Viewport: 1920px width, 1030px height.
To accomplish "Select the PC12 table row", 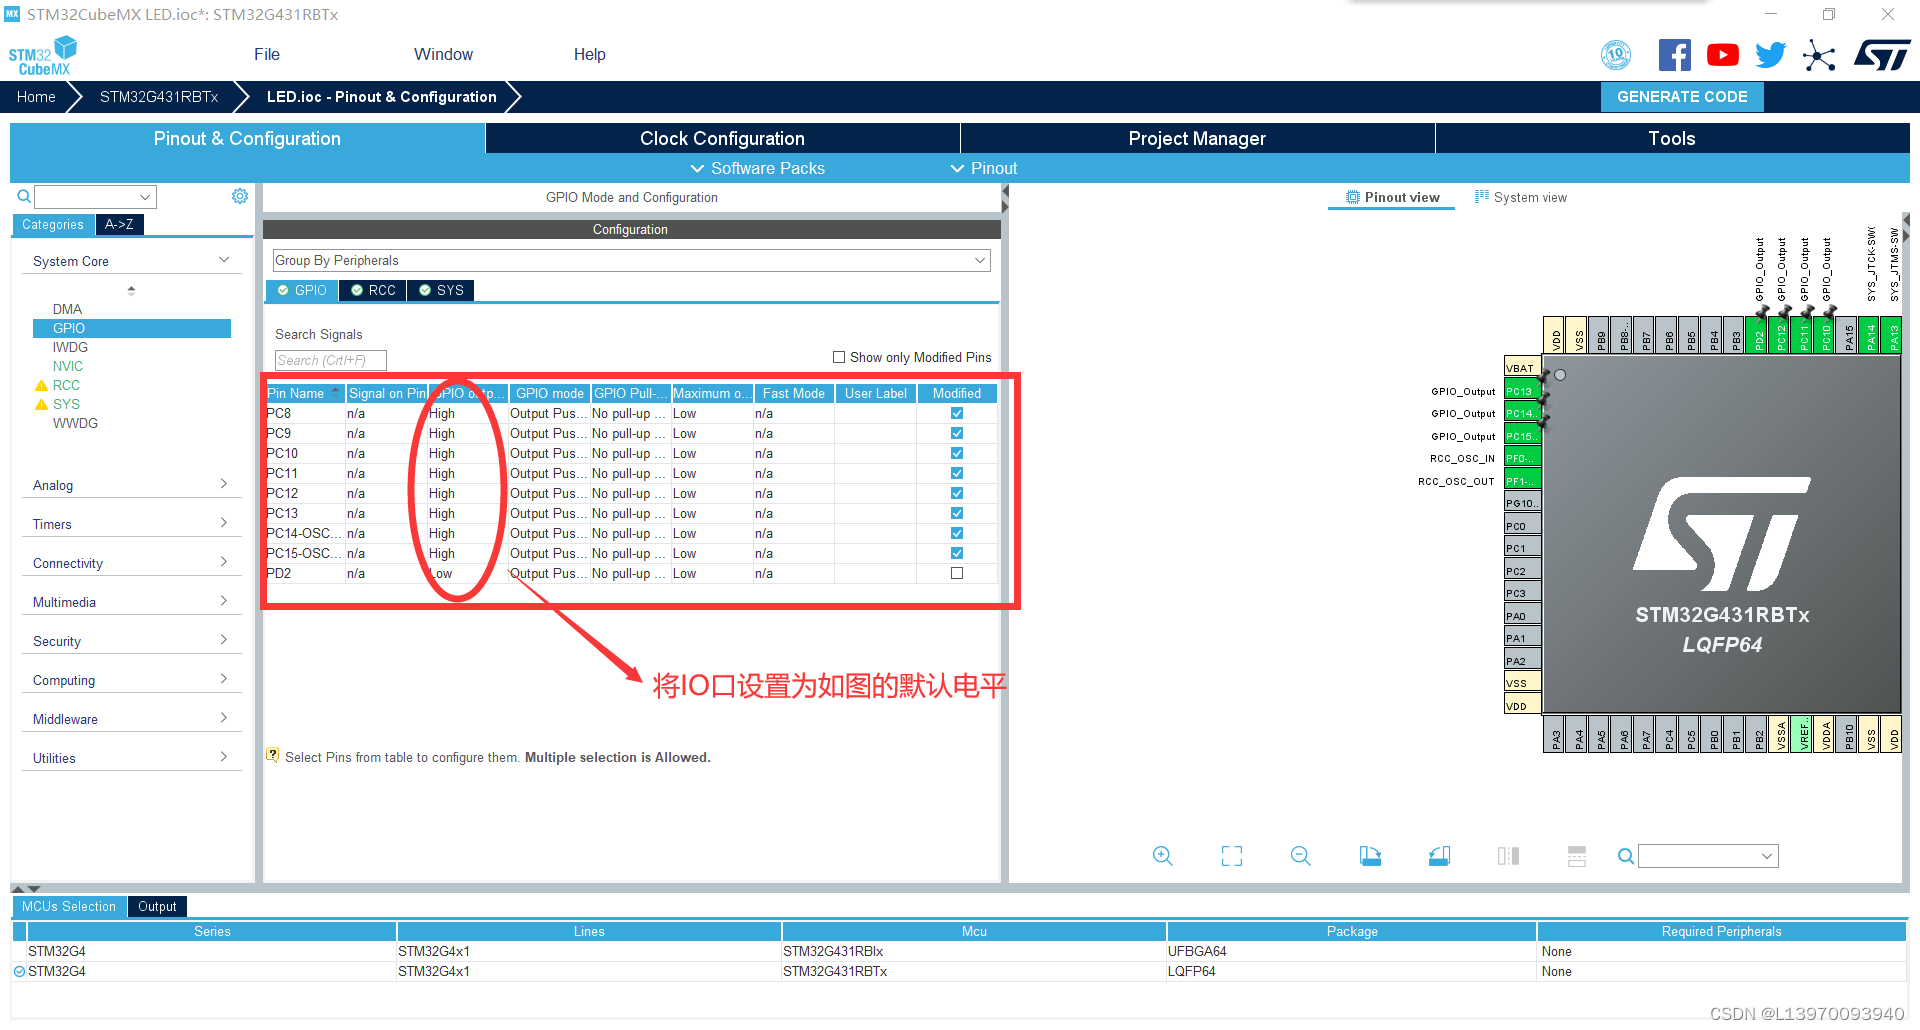I will 631,493.
